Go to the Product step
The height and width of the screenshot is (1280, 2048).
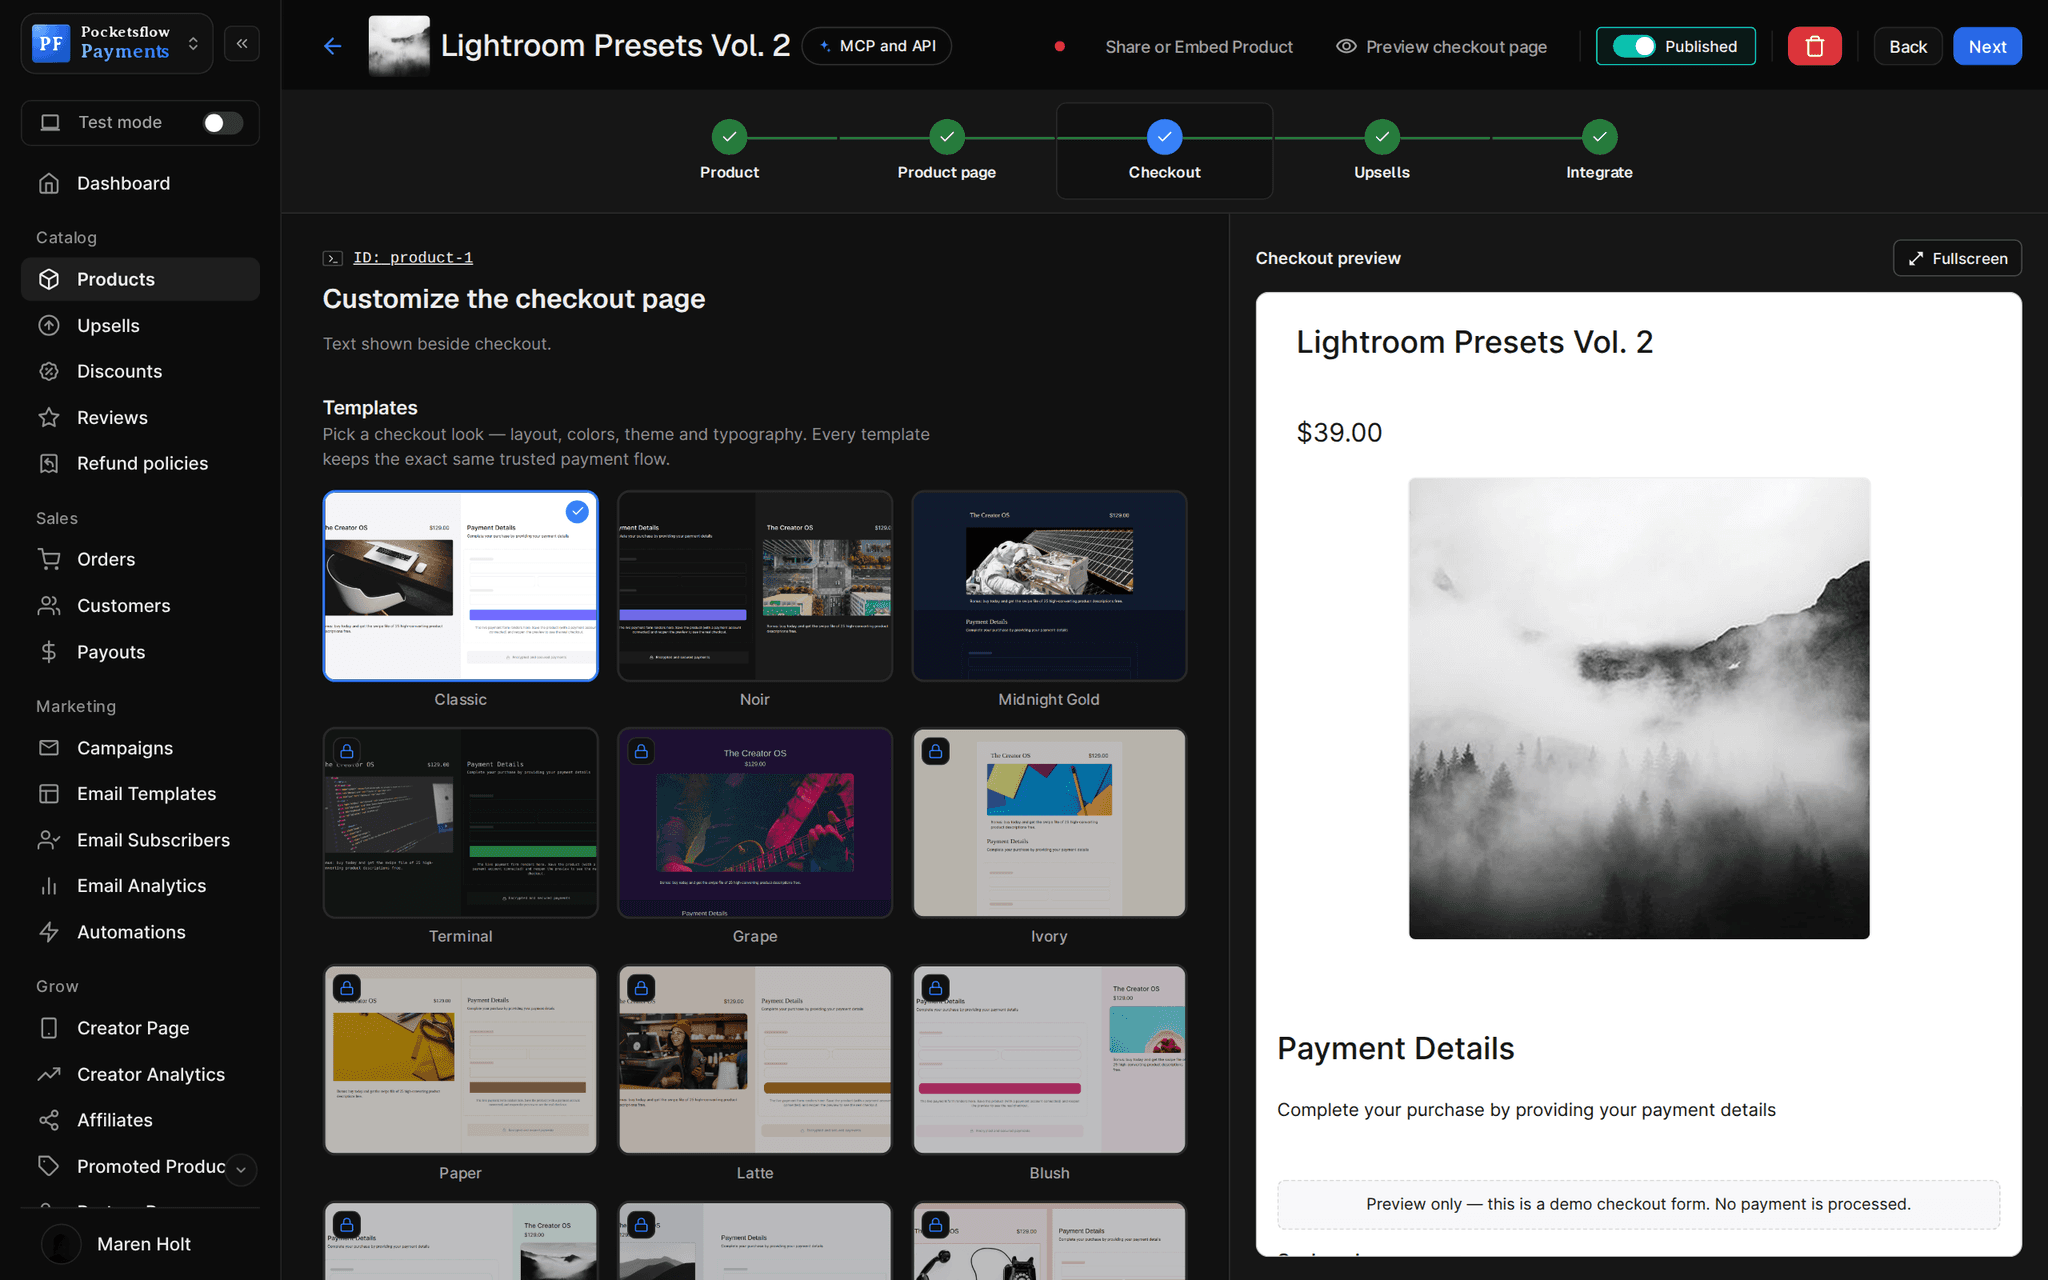729,151
